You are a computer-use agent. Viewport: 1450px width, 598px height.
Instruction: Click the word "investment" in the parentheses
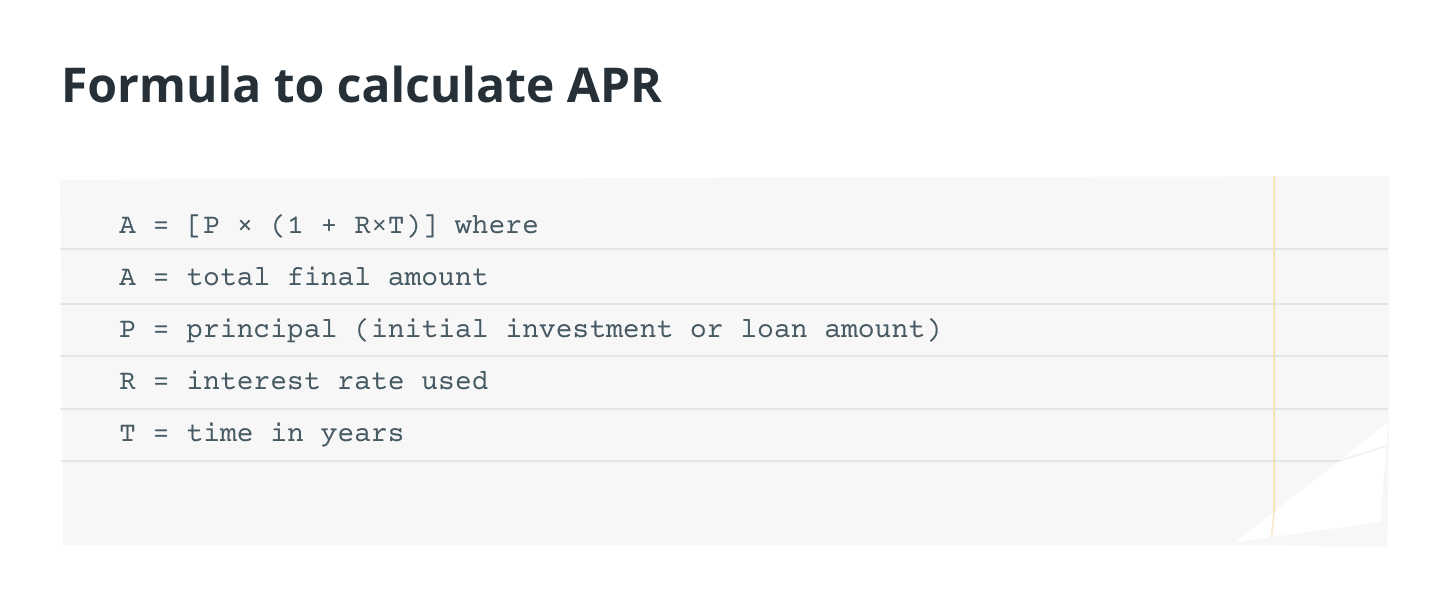click(589, 329)
